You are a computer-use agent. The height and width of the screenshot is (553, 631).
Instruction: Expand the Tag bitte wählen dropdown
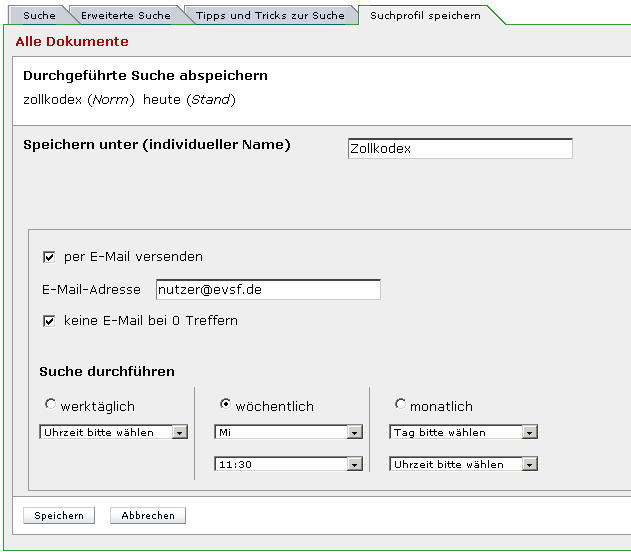pos(463,433)
